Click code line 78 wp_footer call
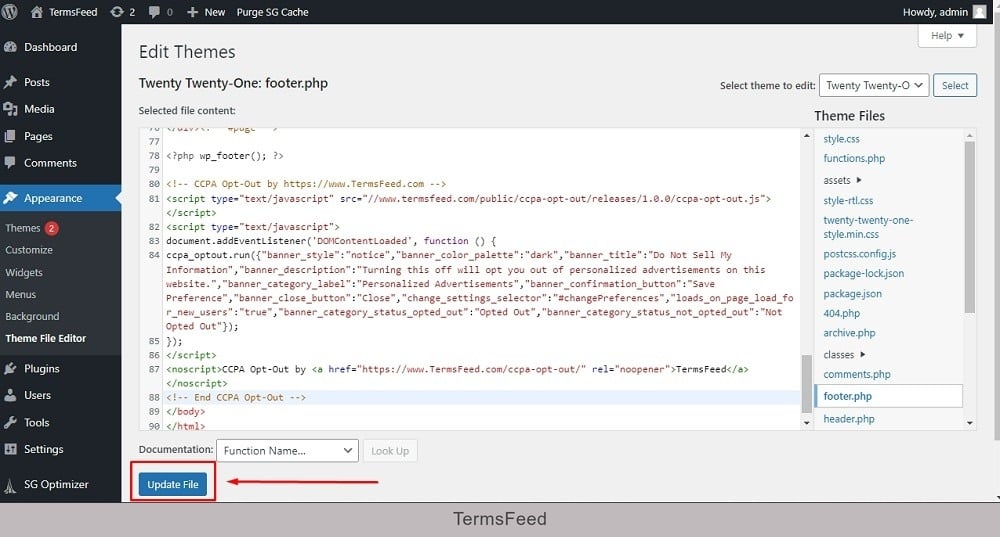Viewport: 1000px width, 537px height. click(224, 156)
